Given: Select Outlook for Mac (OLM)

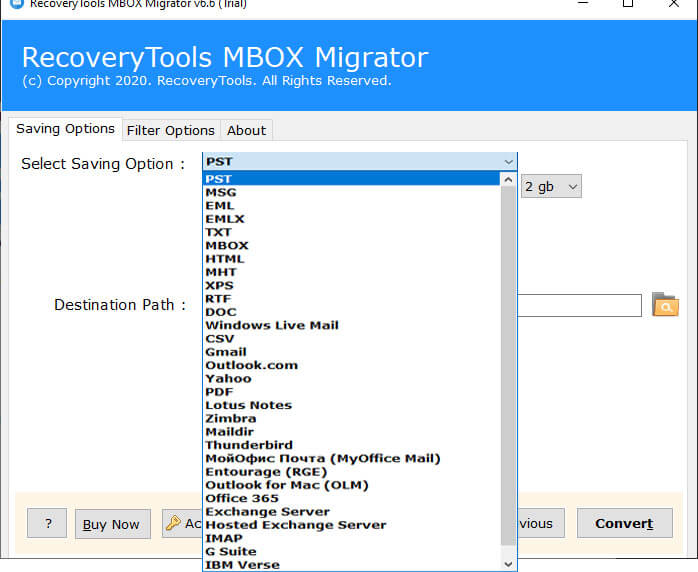Looking at the screenshot, I should (x=352, y=485).
